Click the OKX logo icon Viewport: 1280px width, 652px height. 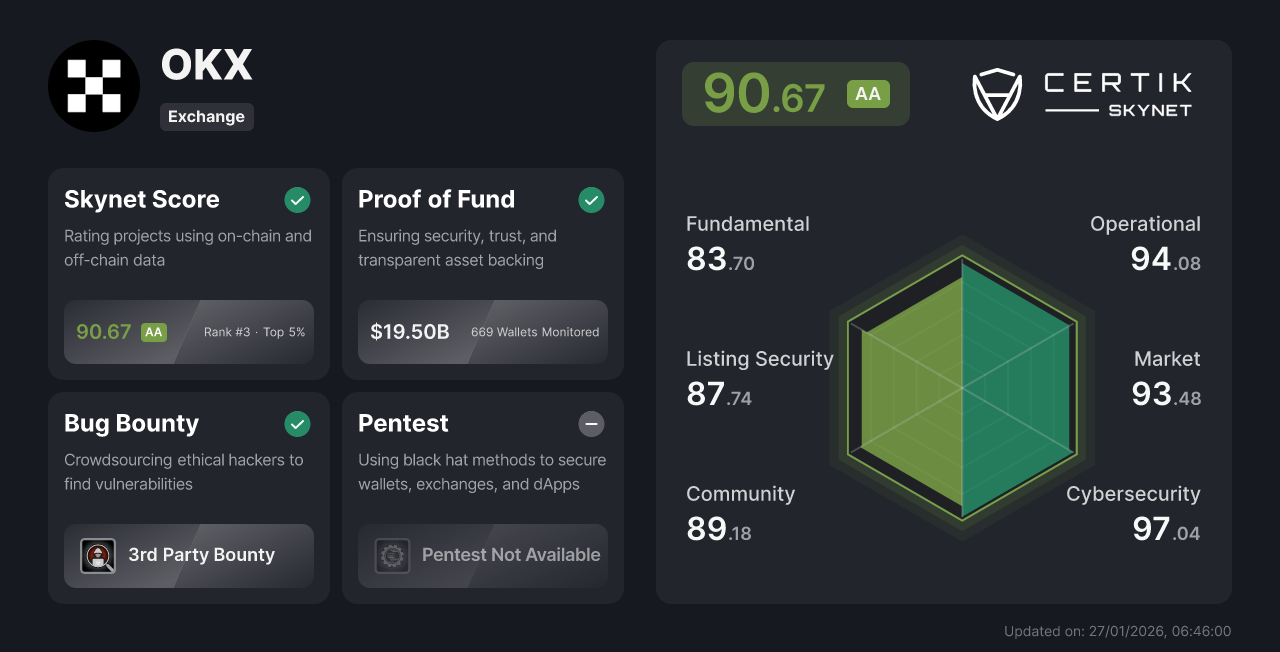coord(94,86)
